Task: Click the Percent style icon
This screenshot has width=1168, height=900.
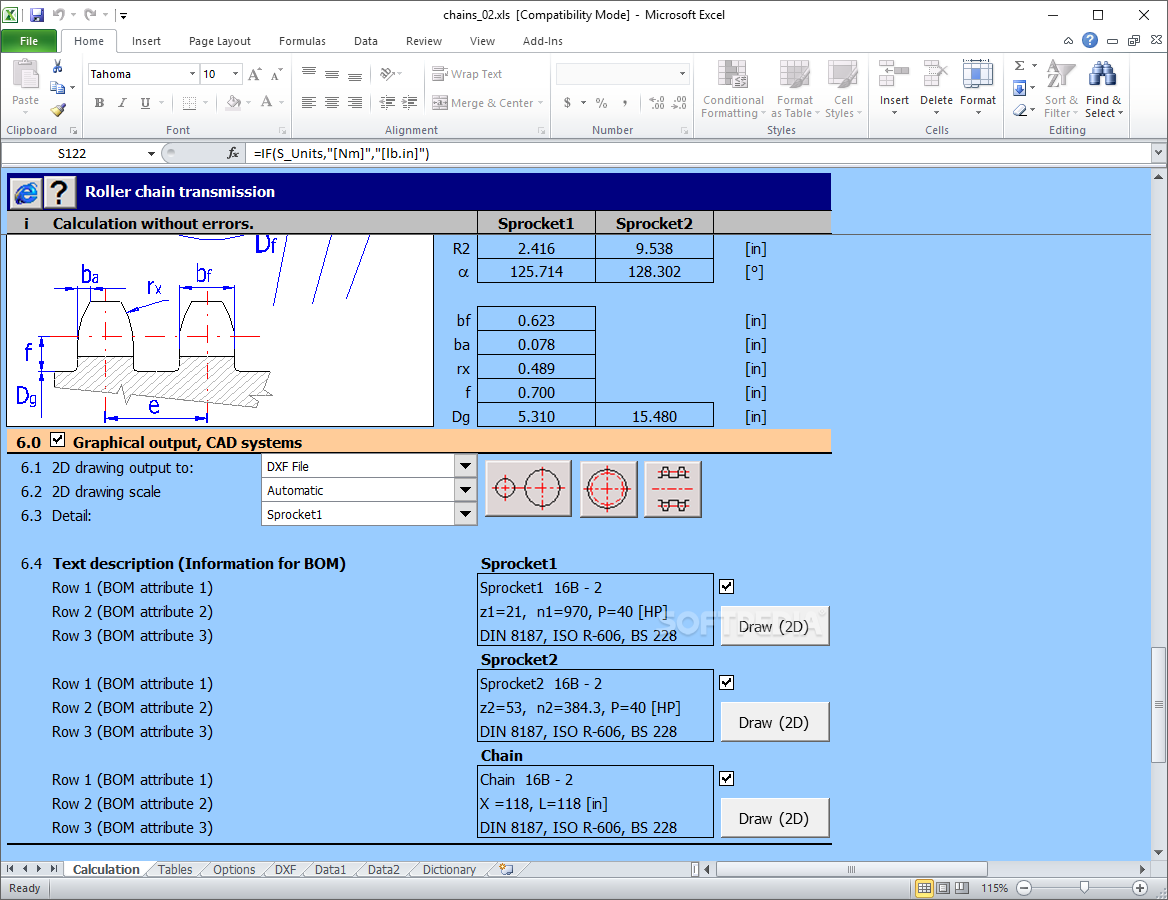Action: click(x=601, y=103)
